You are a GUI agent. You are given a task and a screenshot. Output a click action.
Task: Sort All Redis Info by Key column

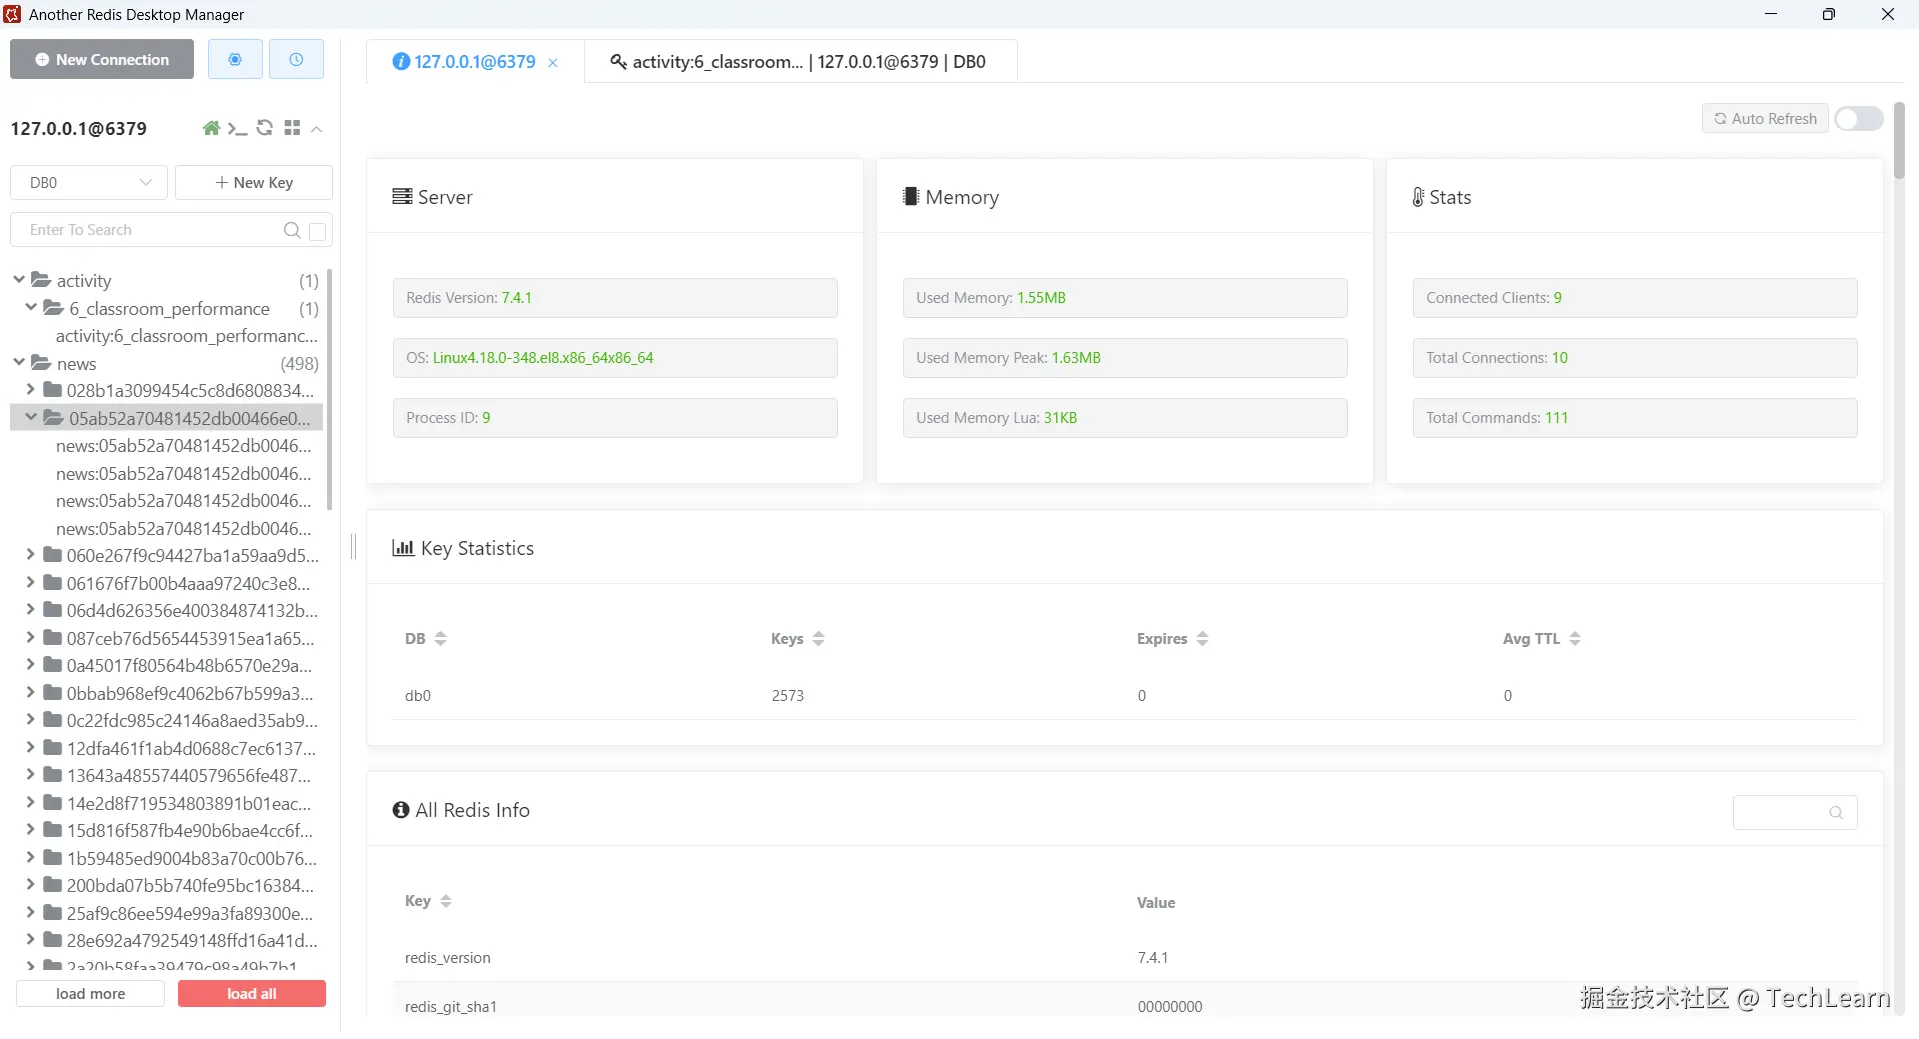click(x=446, y=901)
